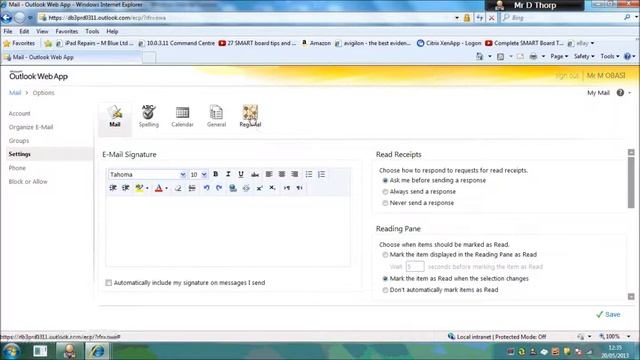Viewport: 640px width, 360px height.
Task: Click Save button
Action: (608, 314)
